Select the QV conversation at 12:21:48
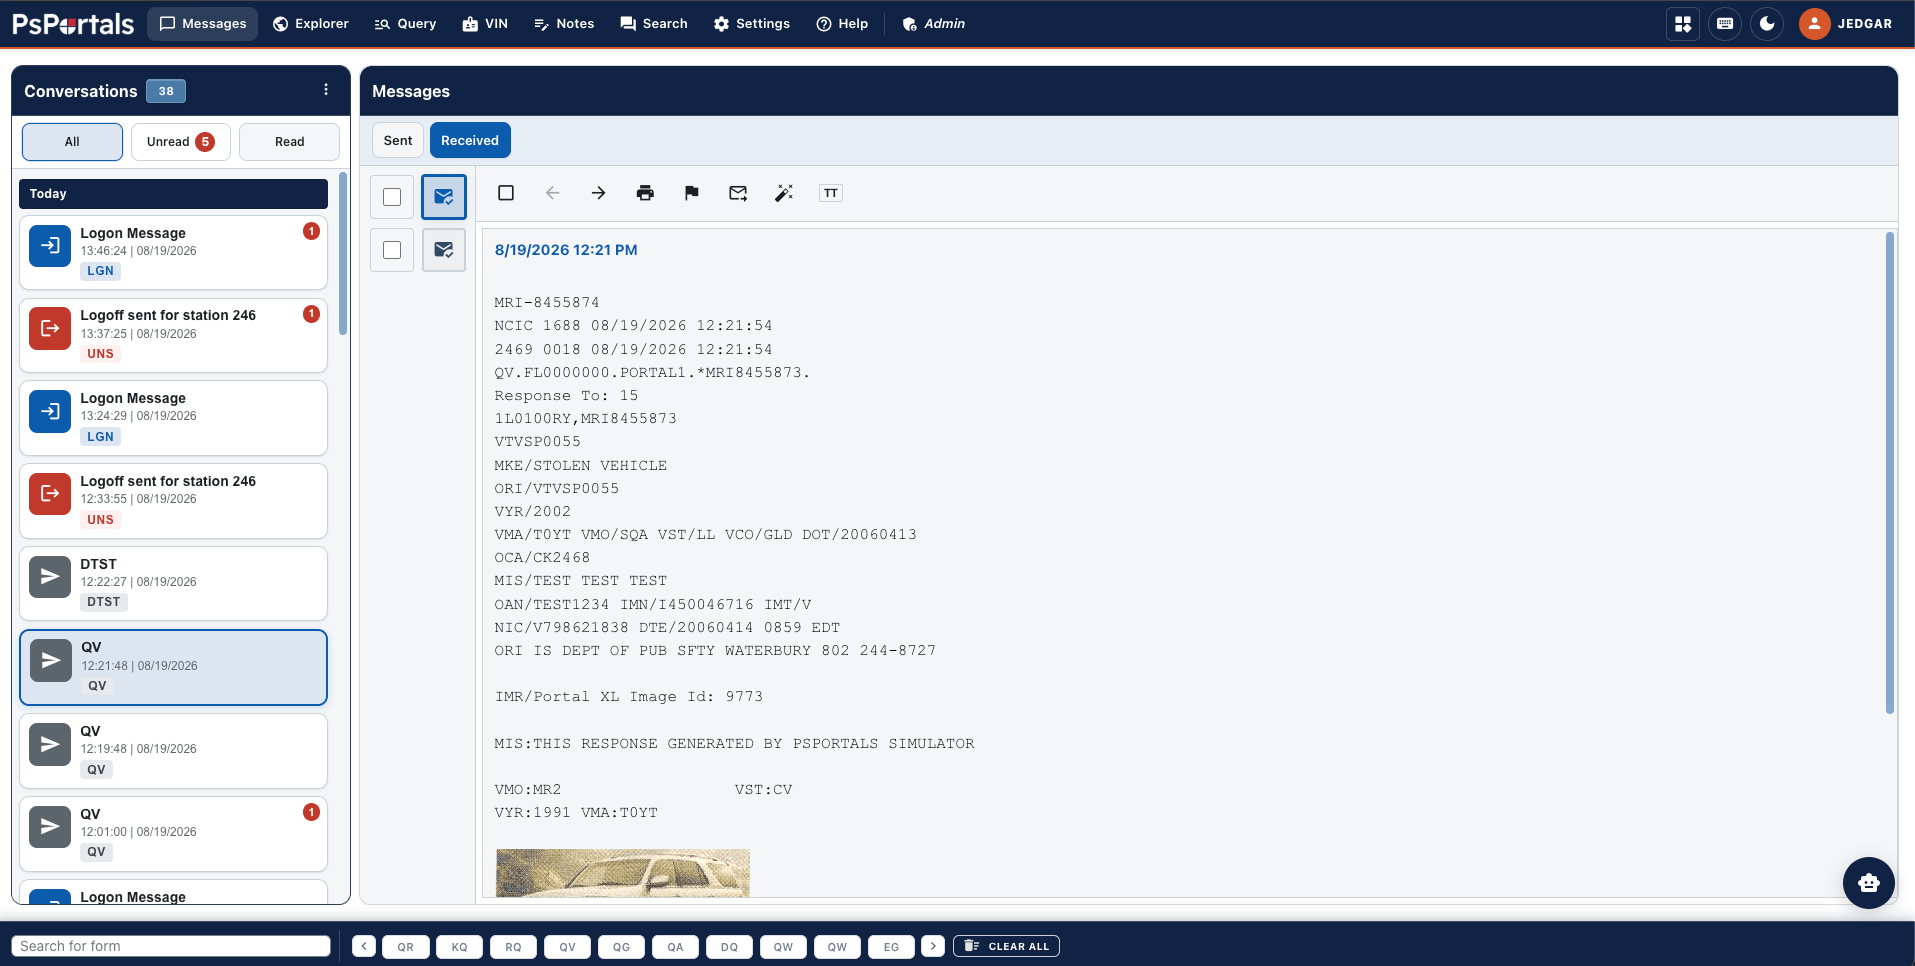The image size is (1915, 966). point(173,667)
